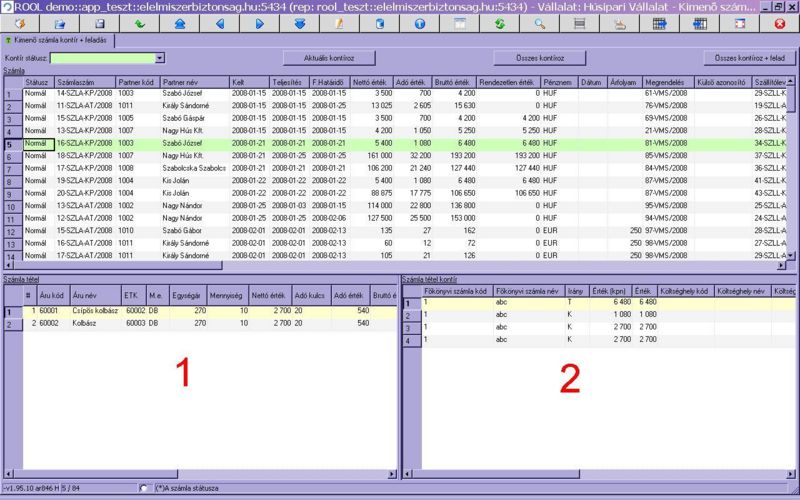
Task: Select the Kimenő számla kontír + feladás tab
Action: pyautogui.click(x=60, y=40)
